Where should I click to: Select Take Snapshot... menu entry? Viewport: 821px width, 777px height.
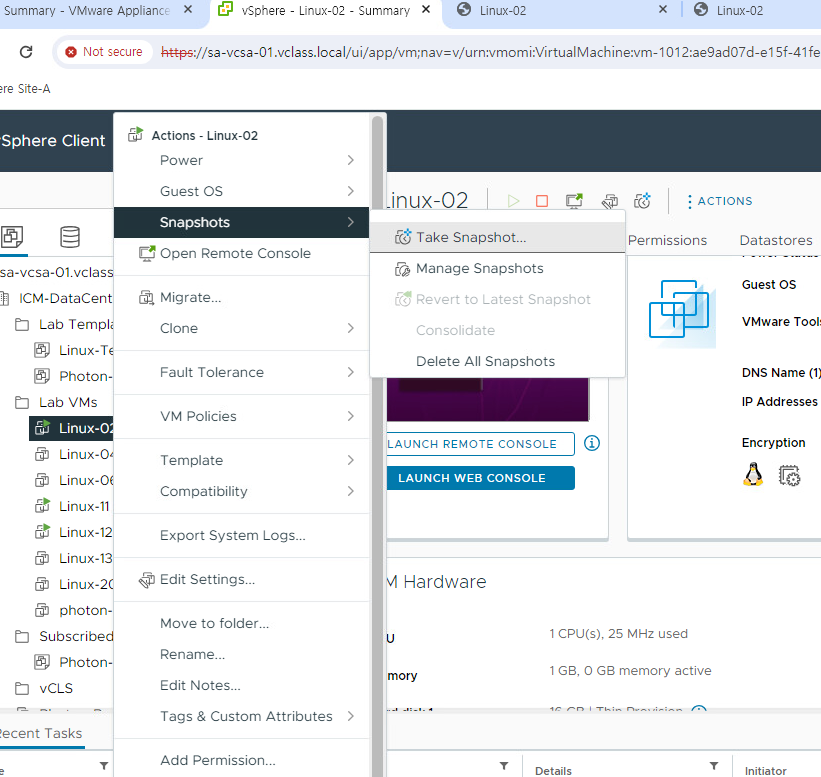coord(497,237)
